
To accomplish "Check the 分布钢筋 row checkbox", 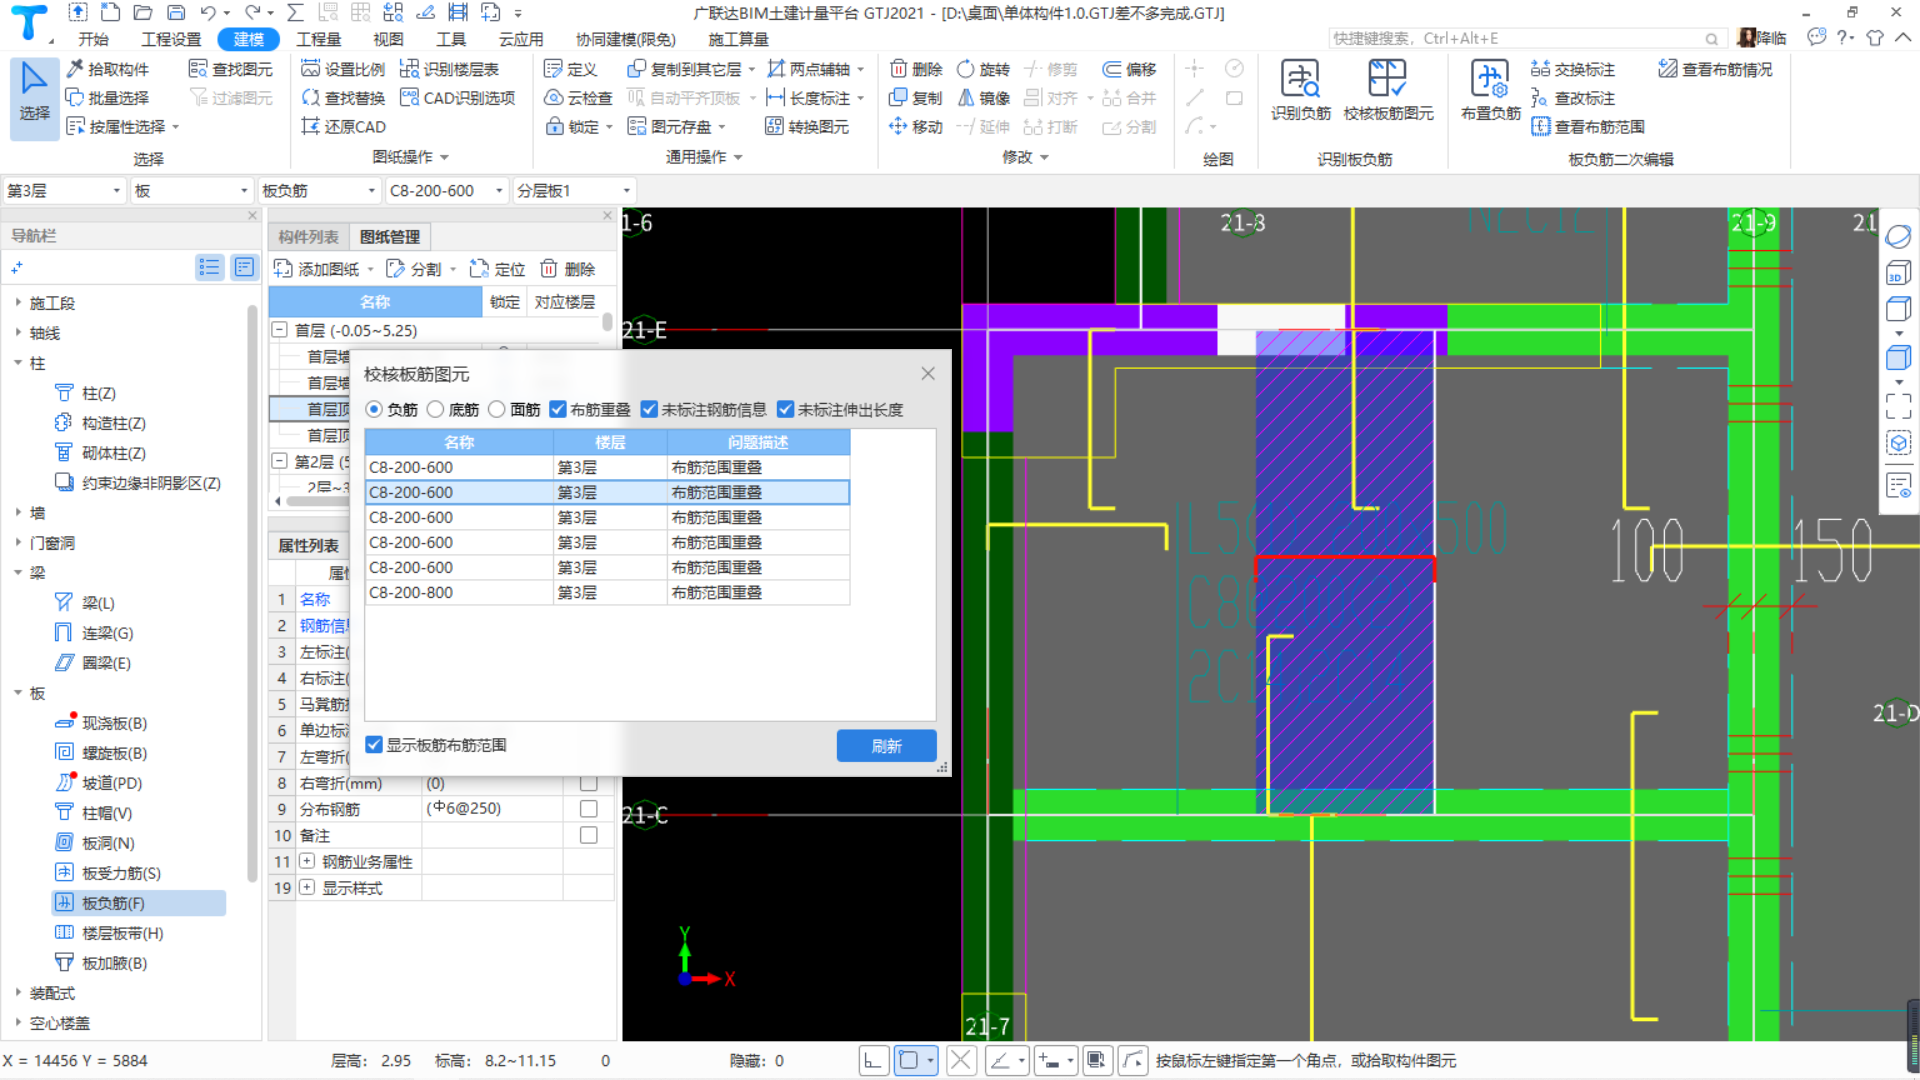I will coord(589,808).
